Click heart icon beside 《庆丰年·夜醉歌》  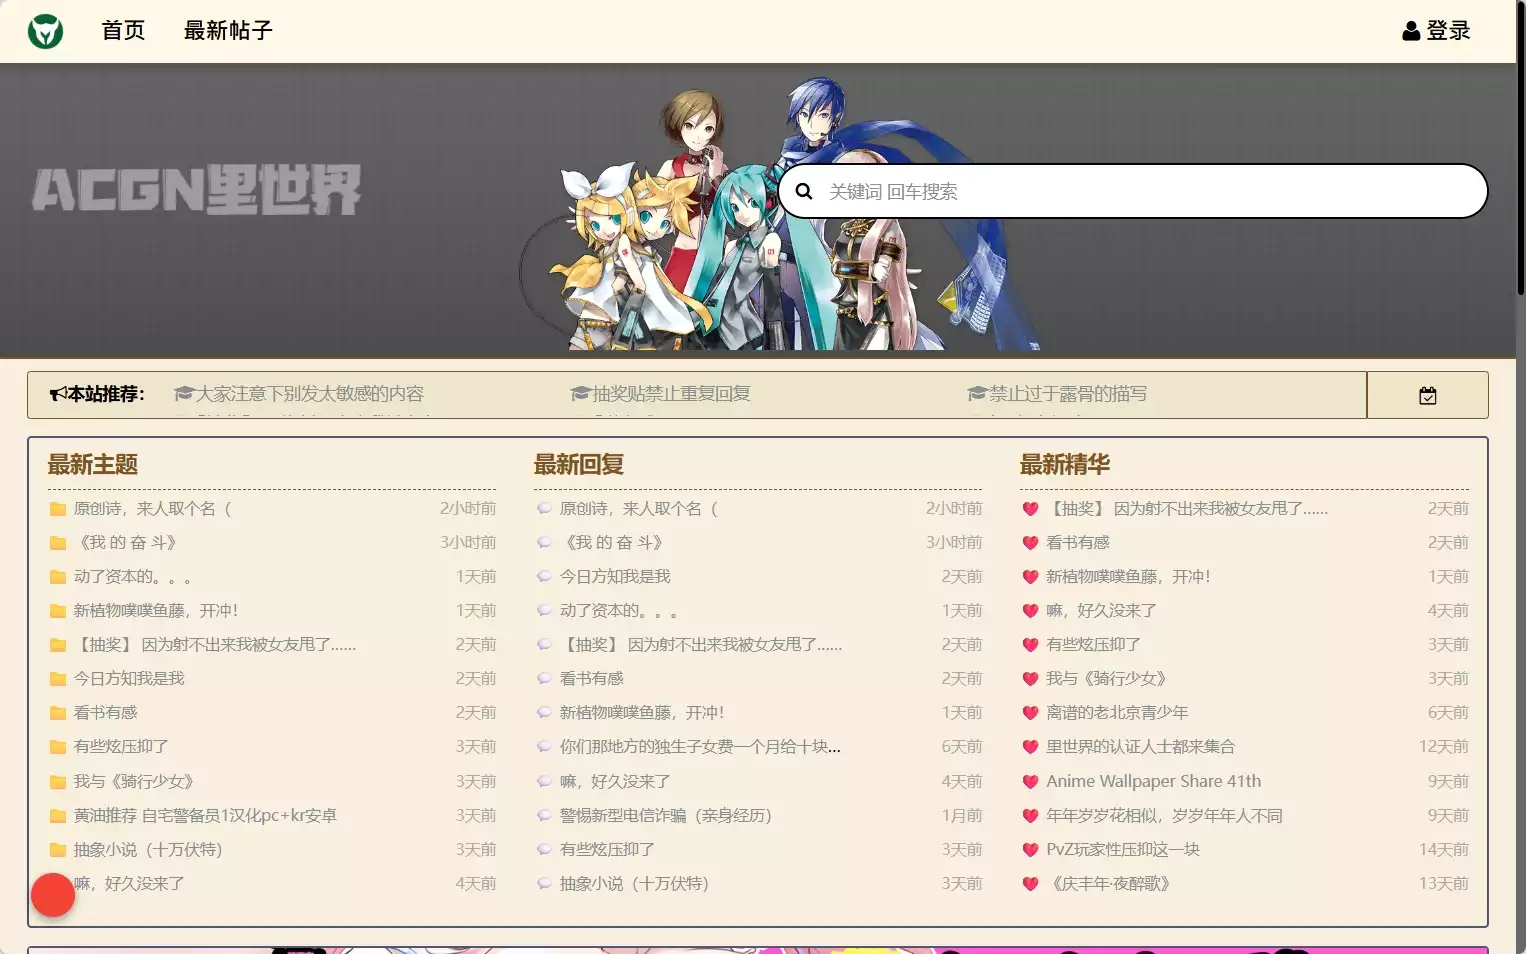click(1030, 884)
